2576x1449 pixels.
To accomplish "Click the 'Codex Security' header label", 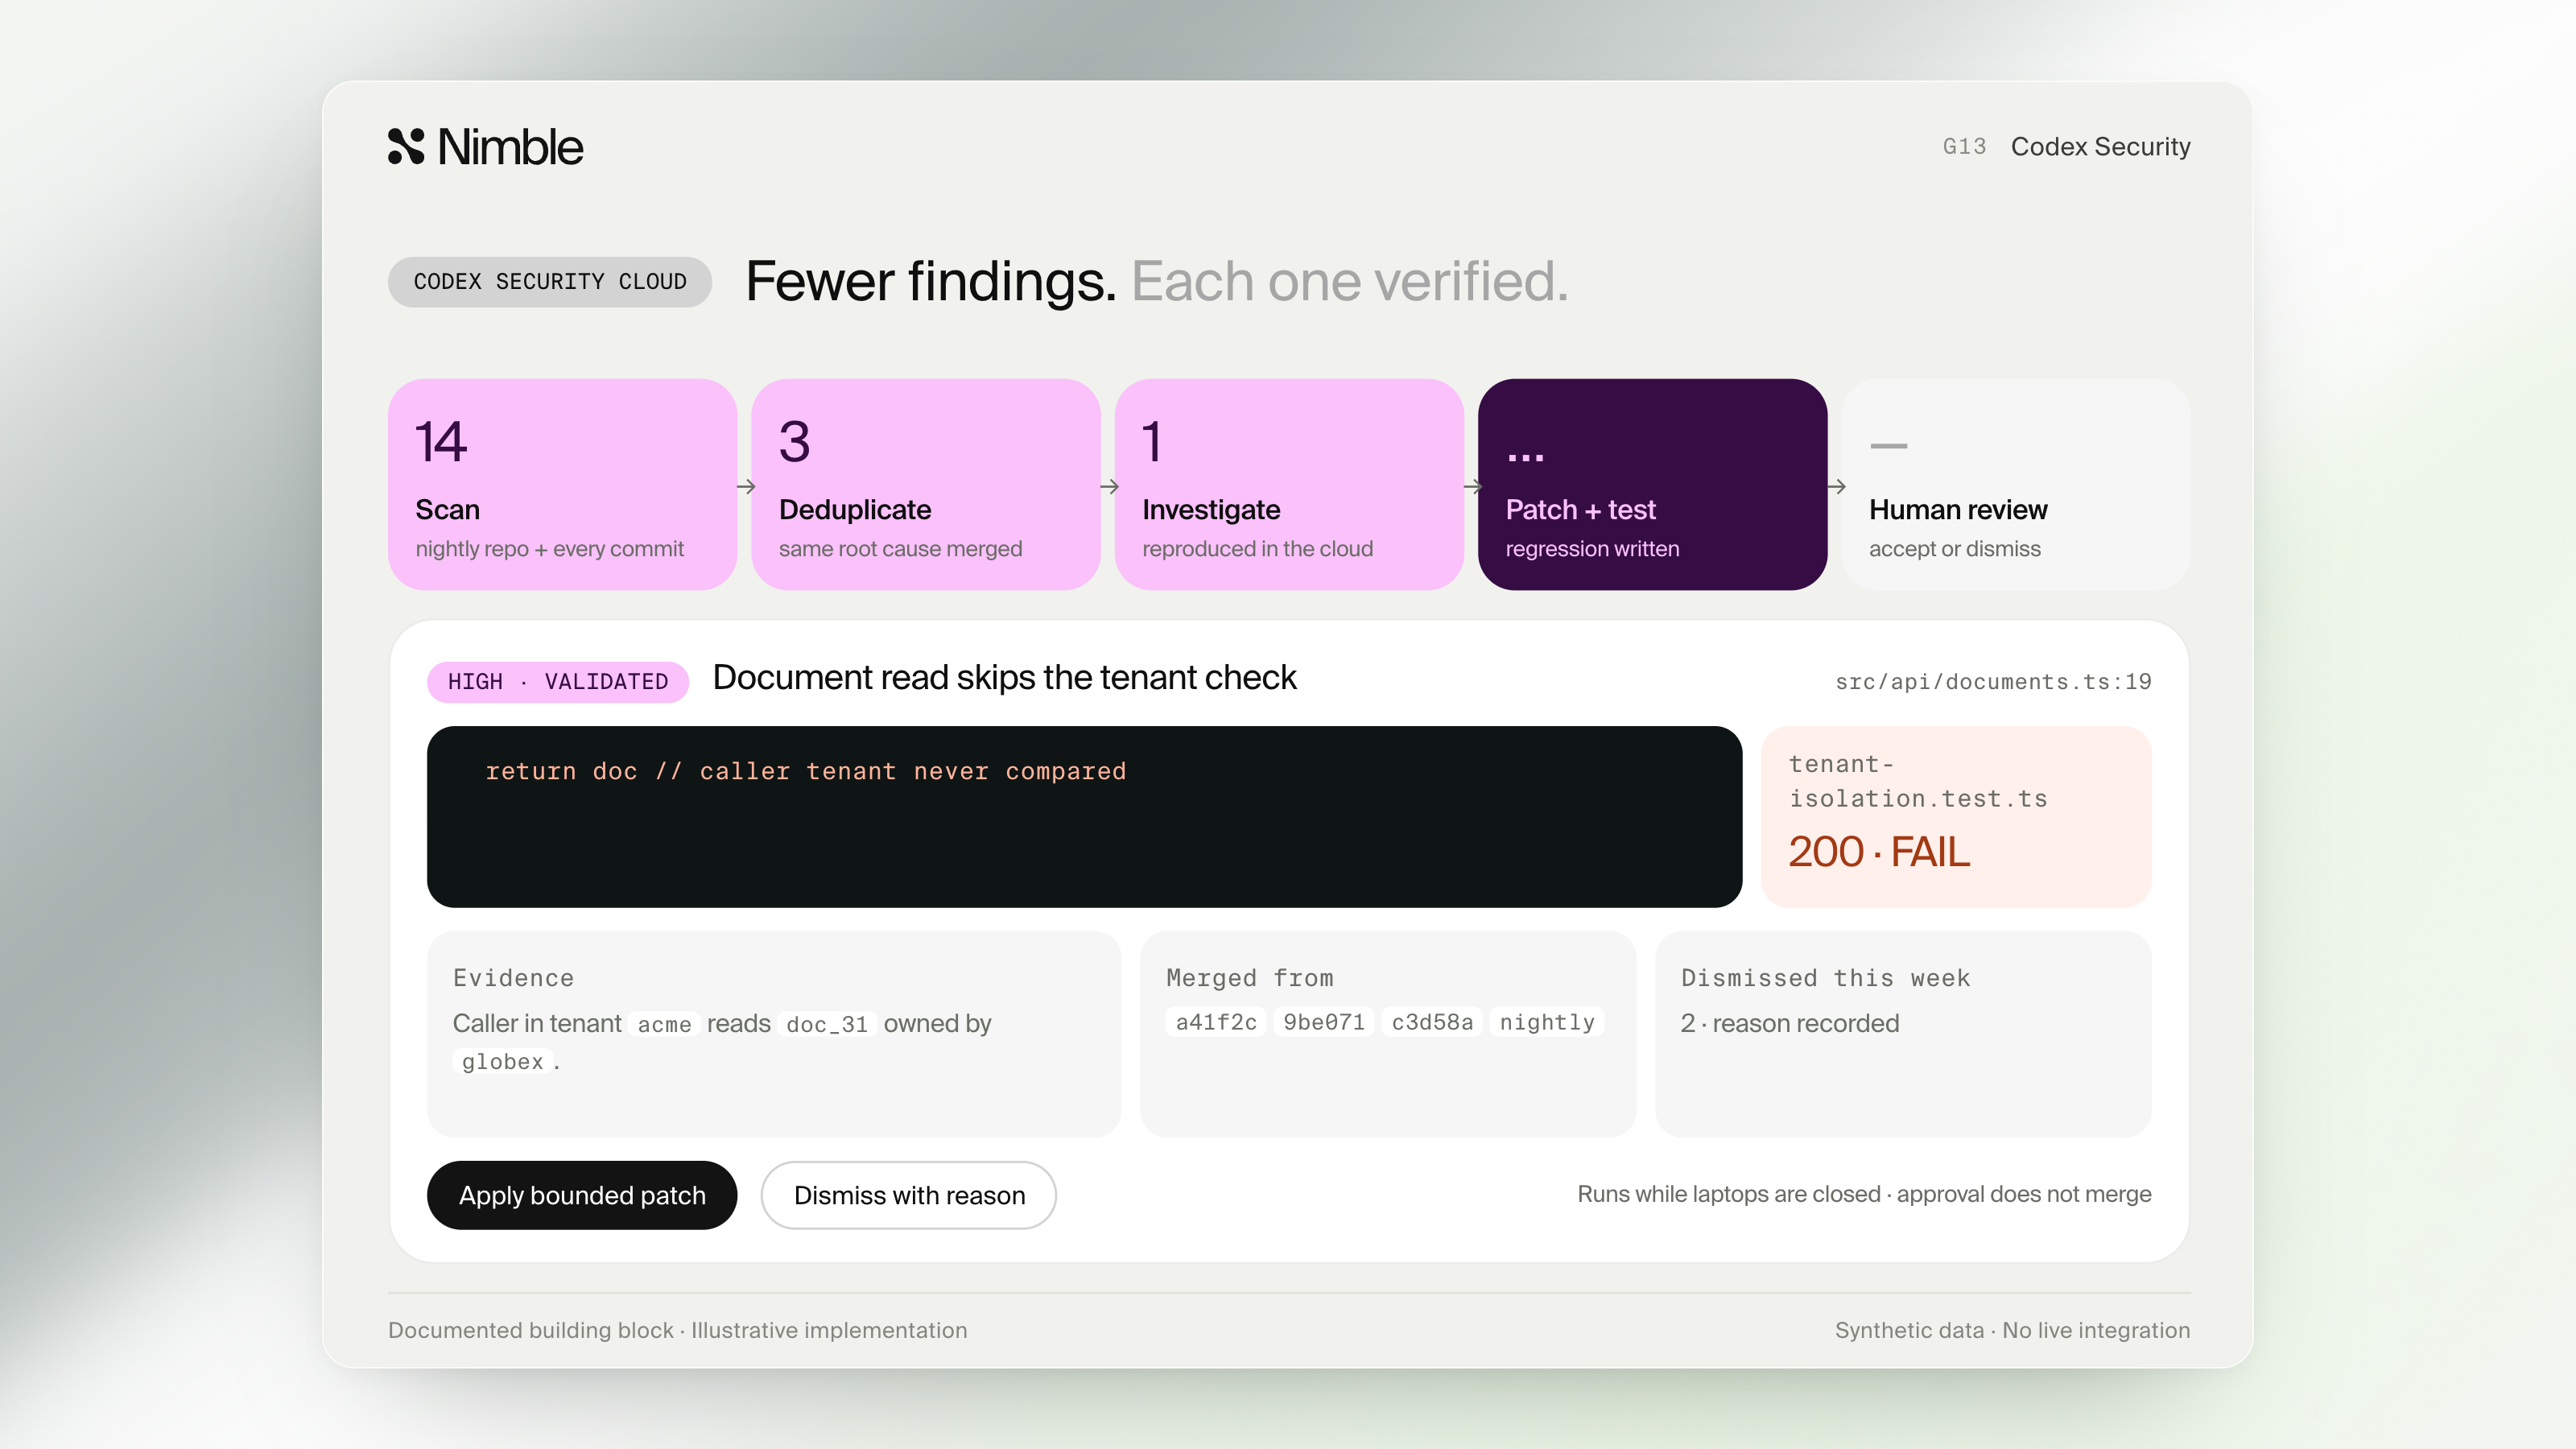I will [2100, 147].
